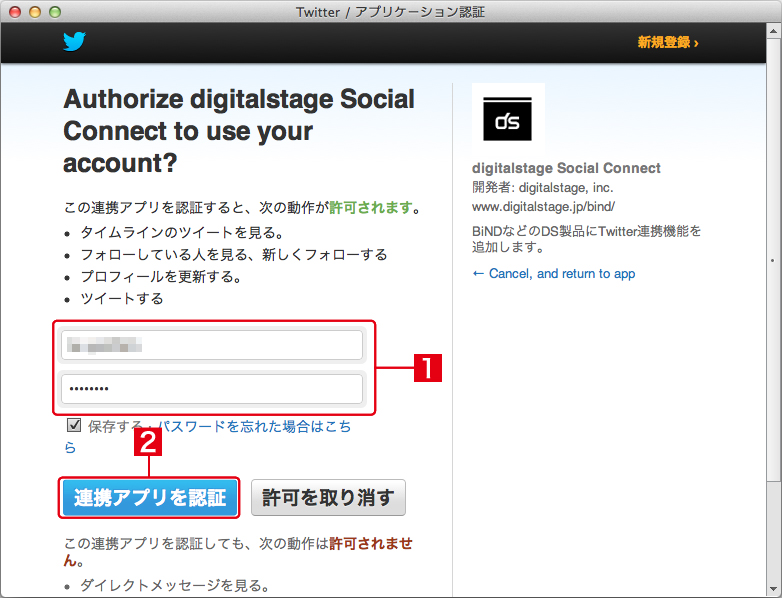Click the ダイレクトメッセージを見る list item
Screen dimensions: 782x598
(x=175, y=585)
